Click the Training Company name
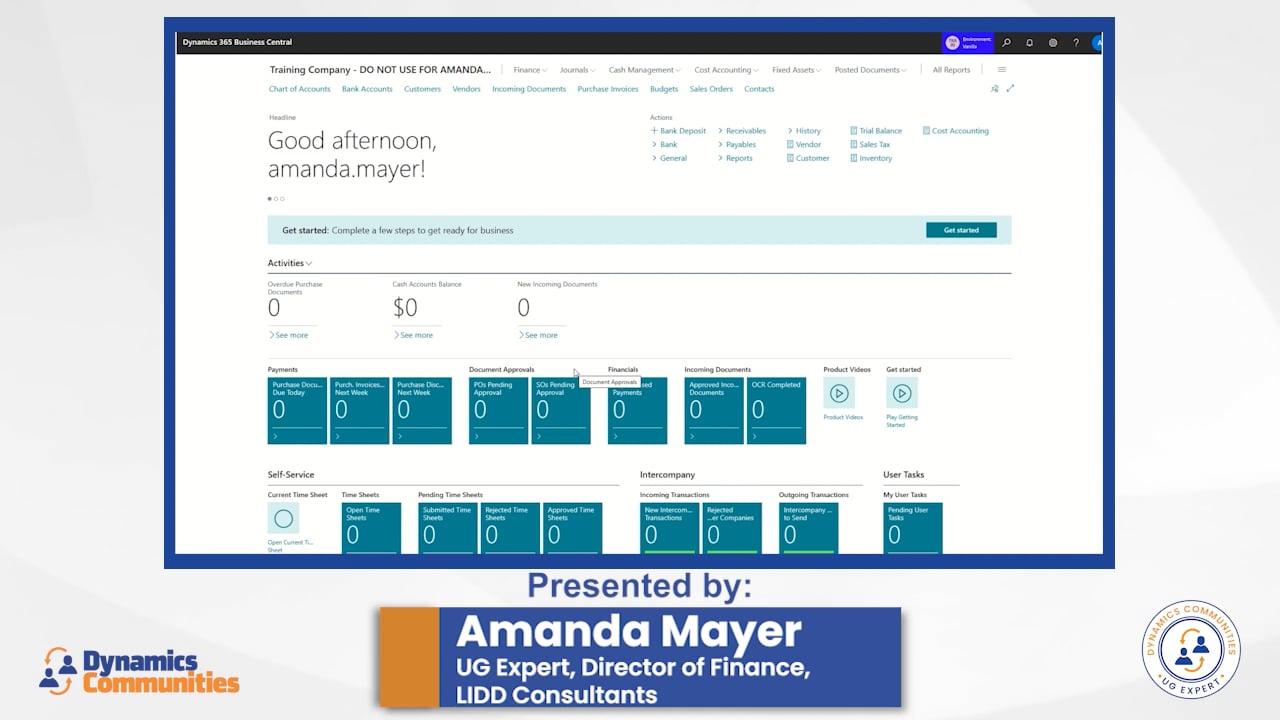 pos(380,70)
